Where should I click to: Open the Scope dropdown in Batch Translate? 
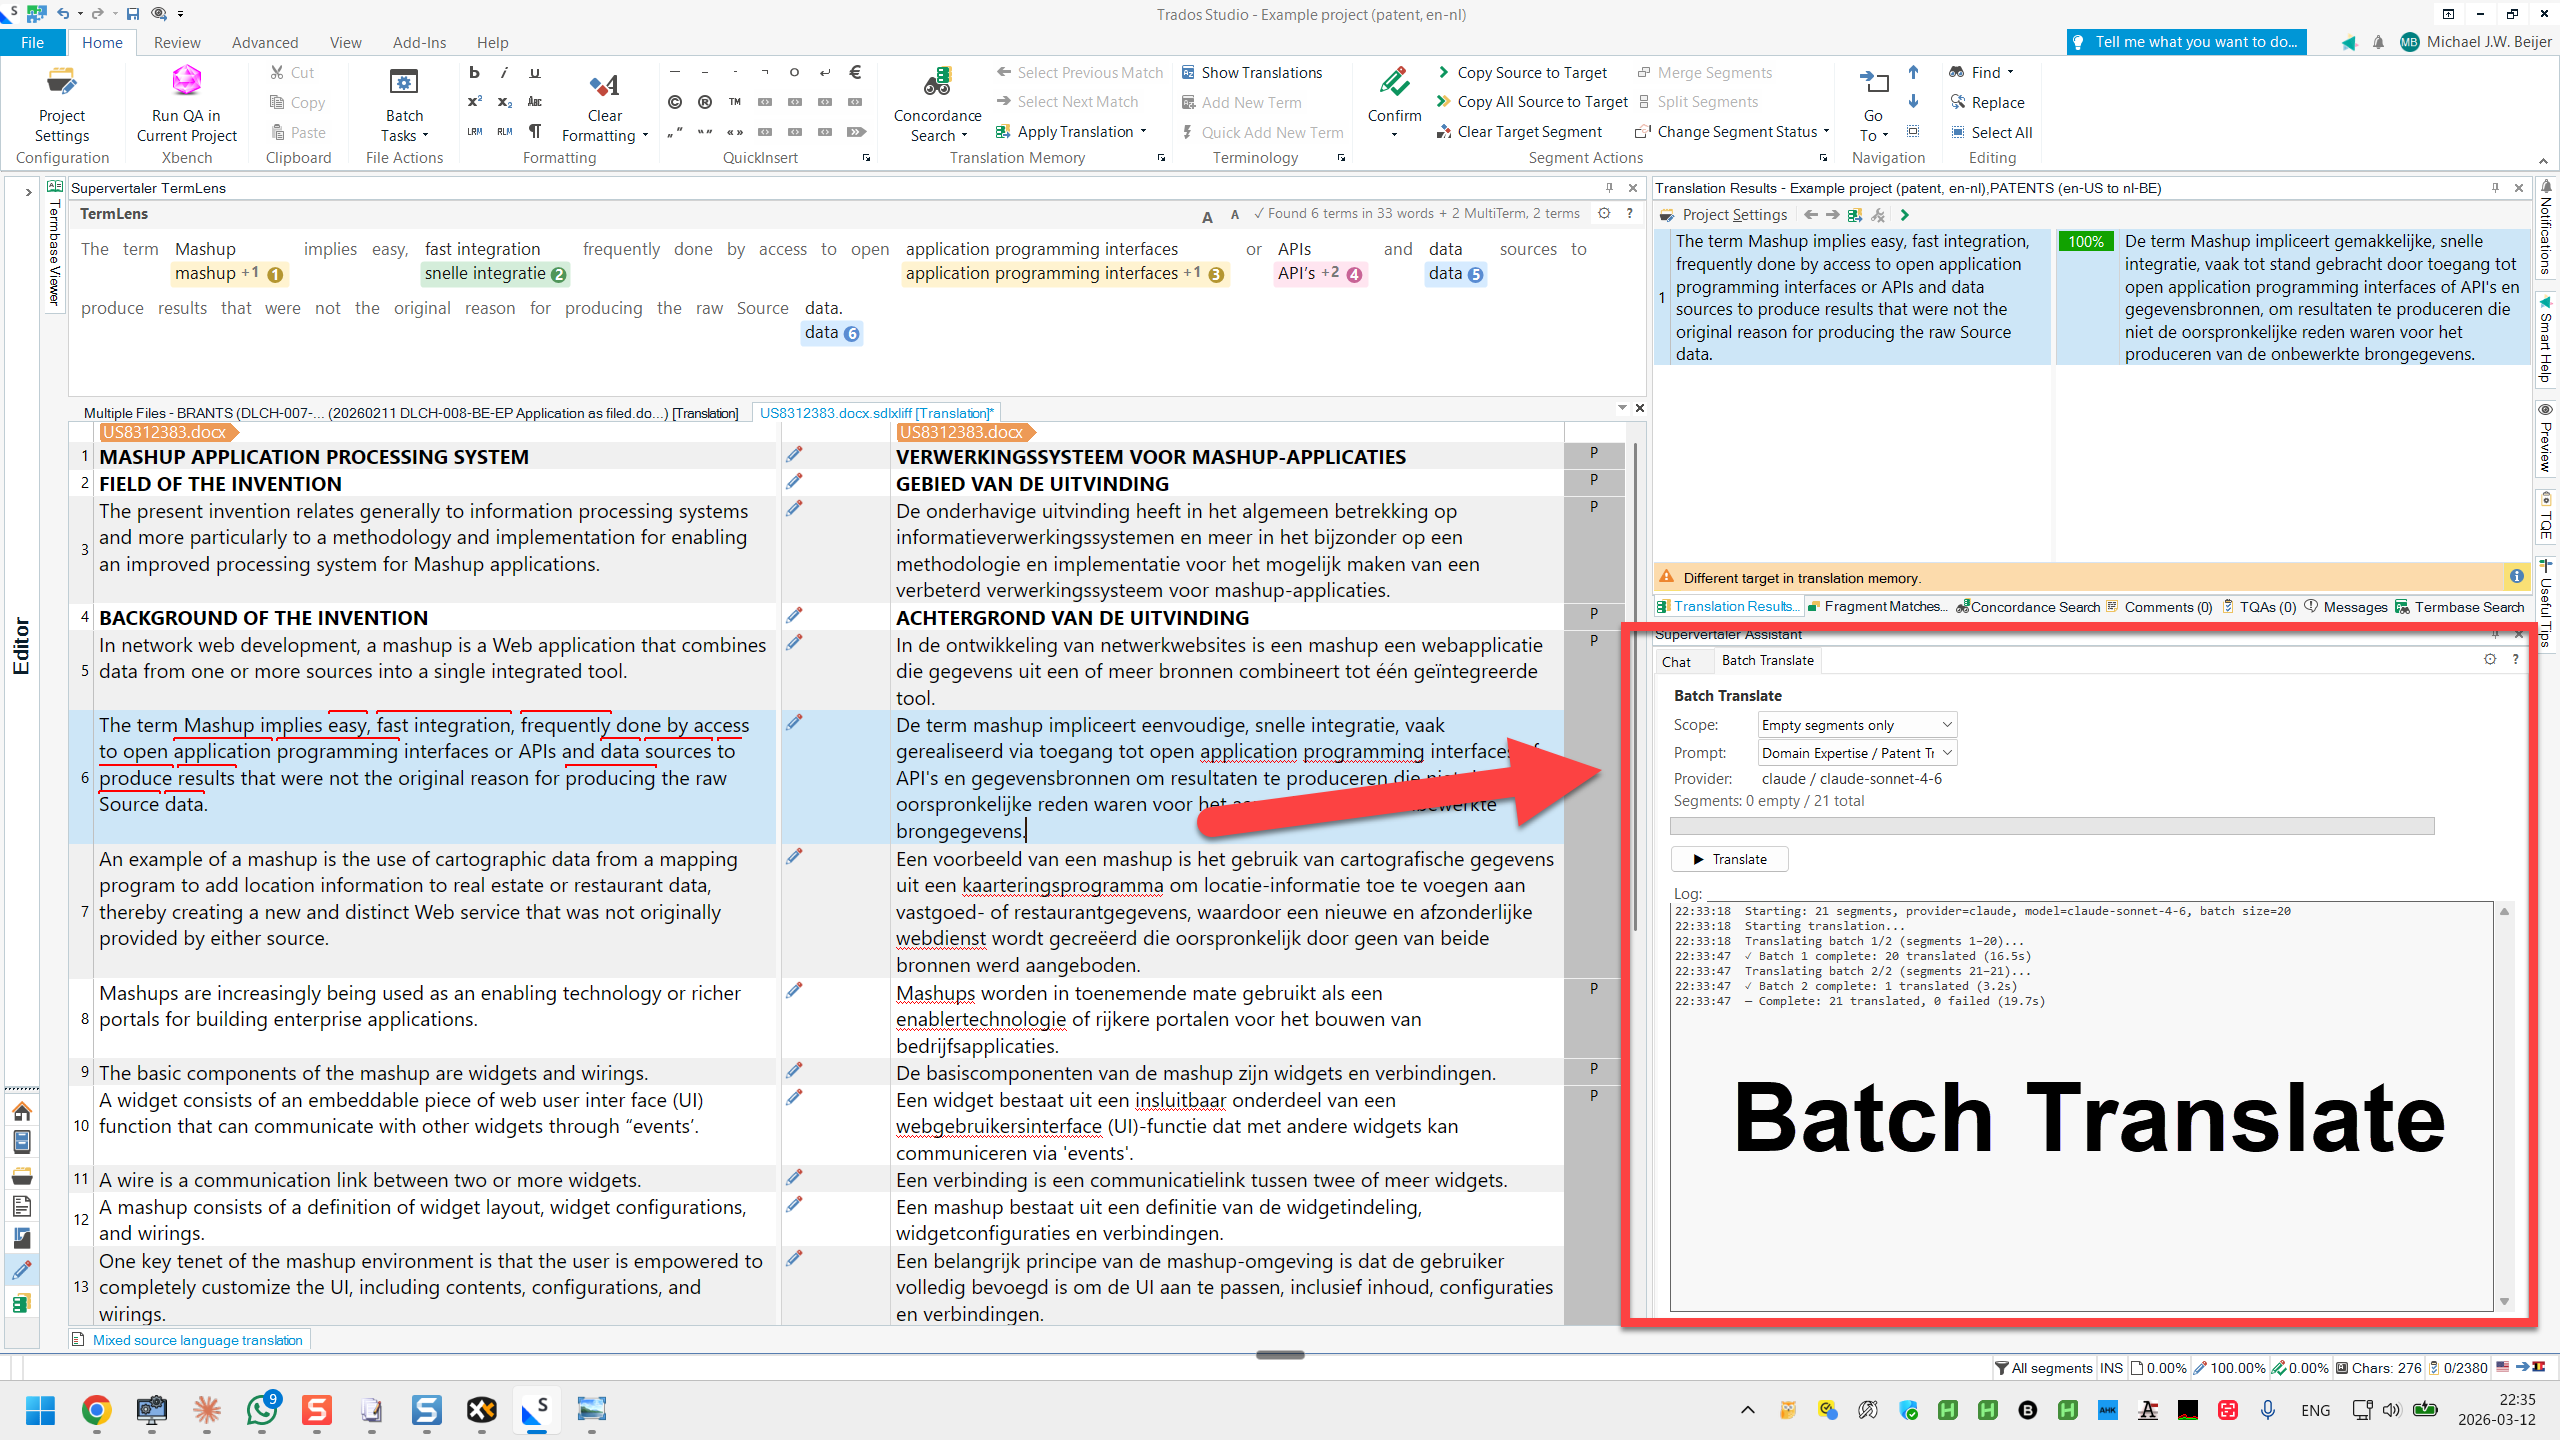[1856, 725]
